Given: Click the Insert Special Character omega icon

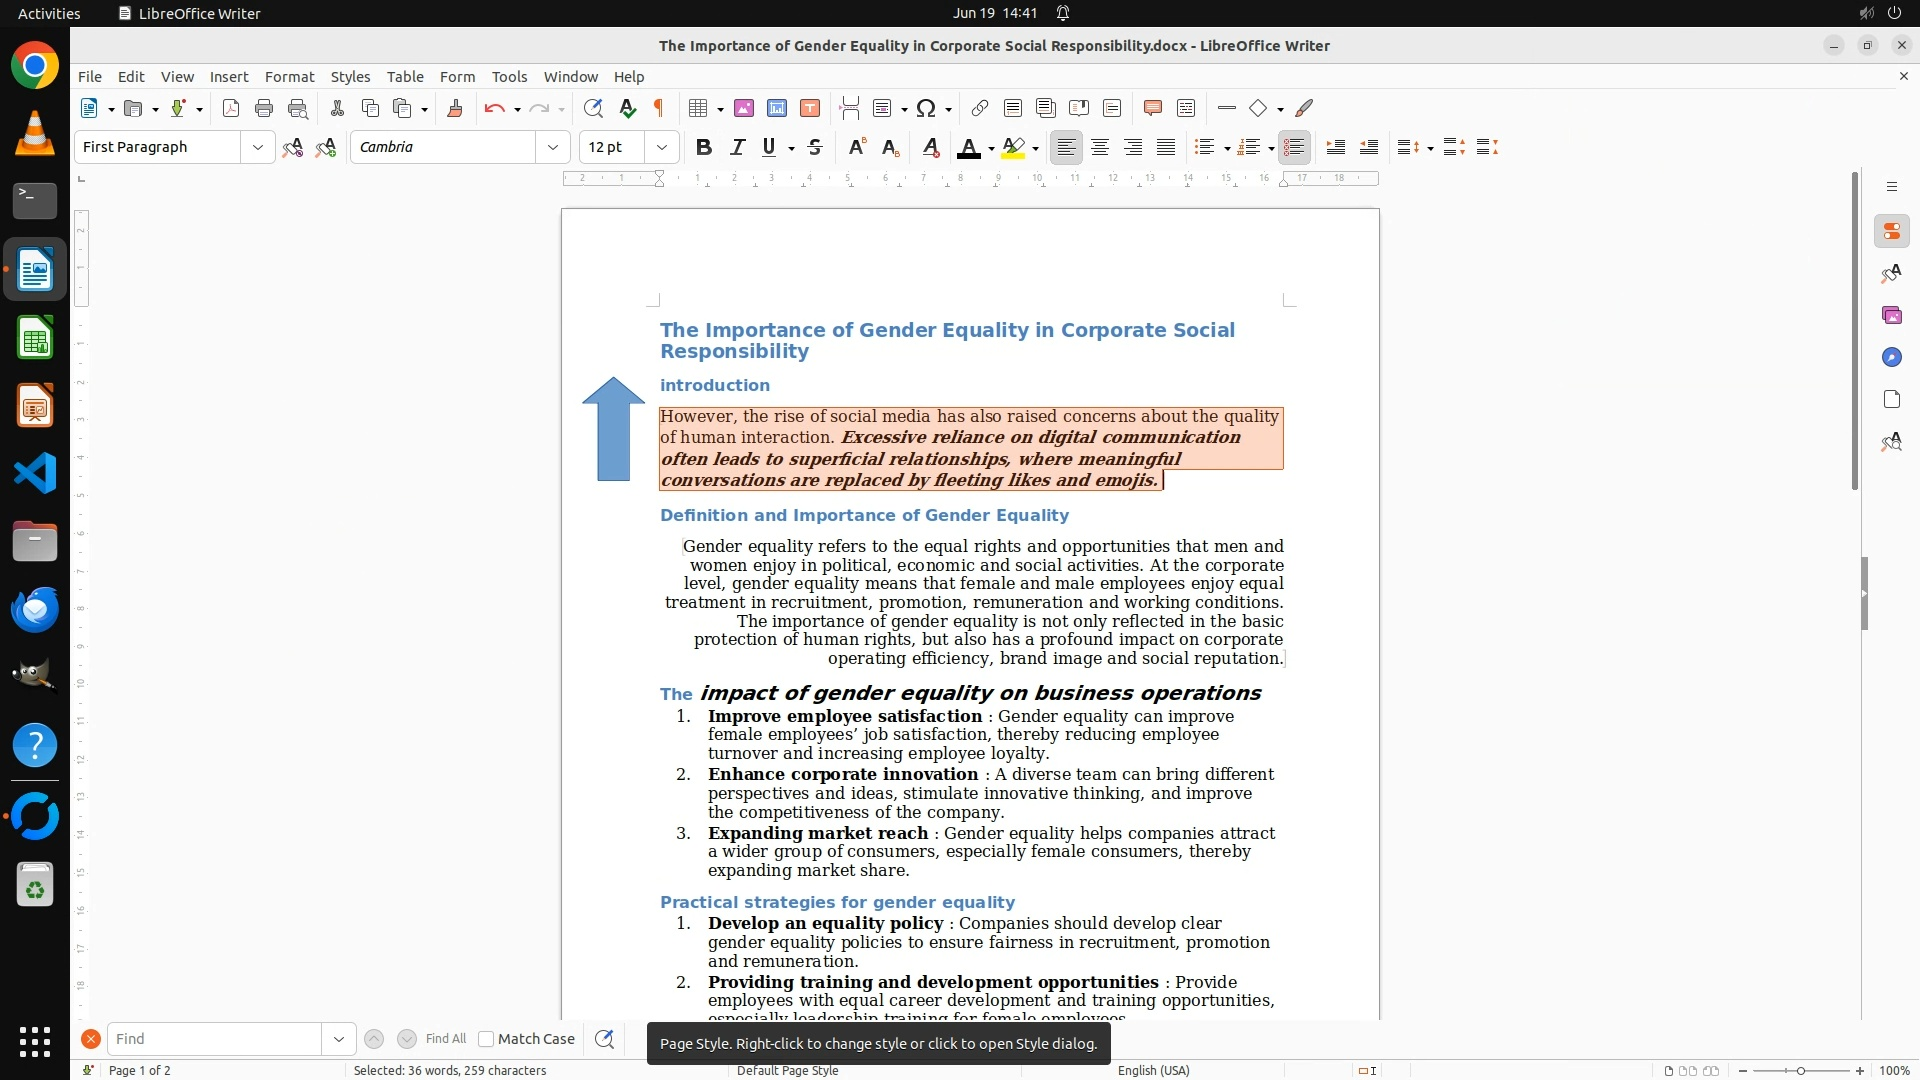Looking at the screenshot, I should 926,108.
